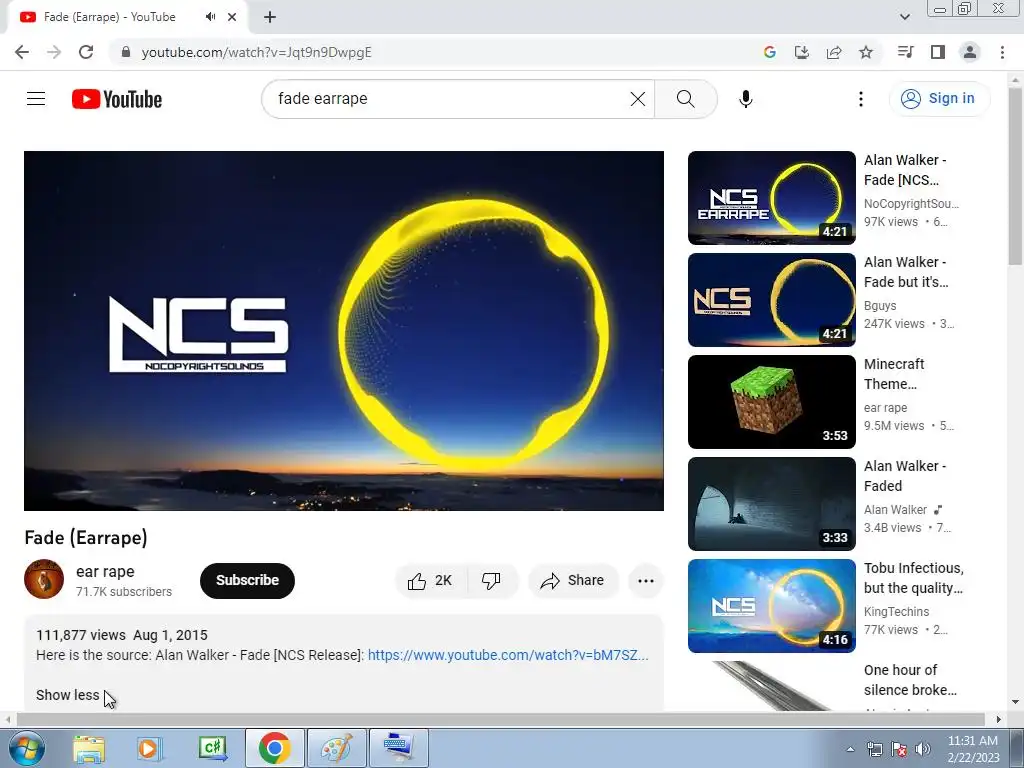1024x768 pixels.
Task: Open the C# application on taskbar
Action: tap(213, 748)
